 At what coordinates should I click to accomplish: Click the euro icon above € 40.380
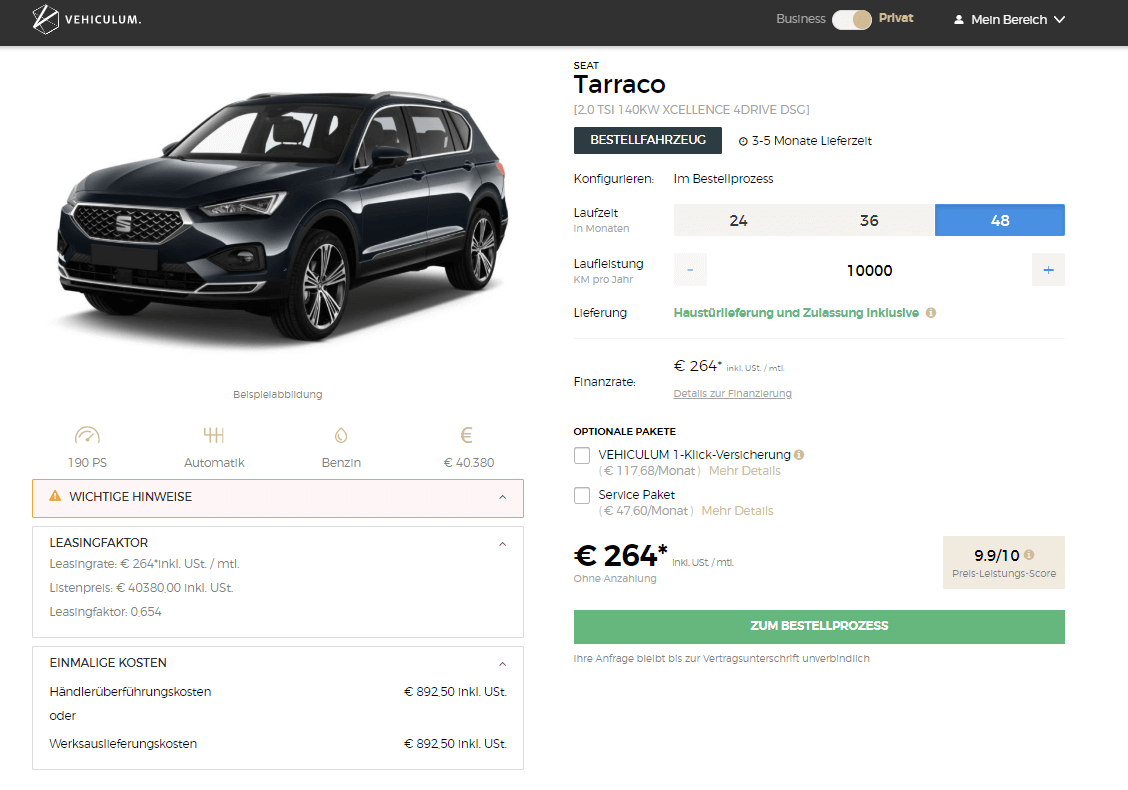(466, 436)
